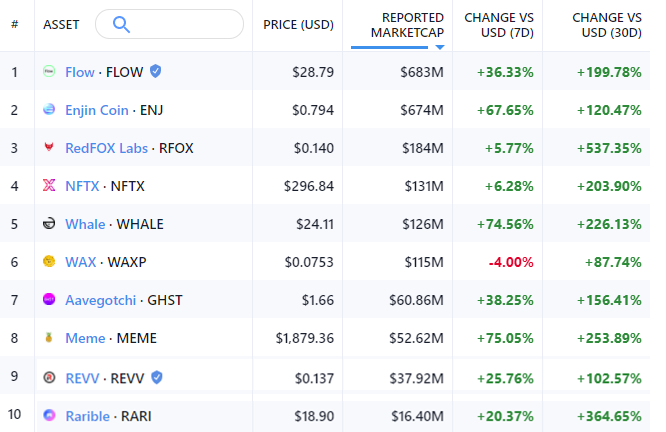Focus the asset search input field

tap(169, 24)
